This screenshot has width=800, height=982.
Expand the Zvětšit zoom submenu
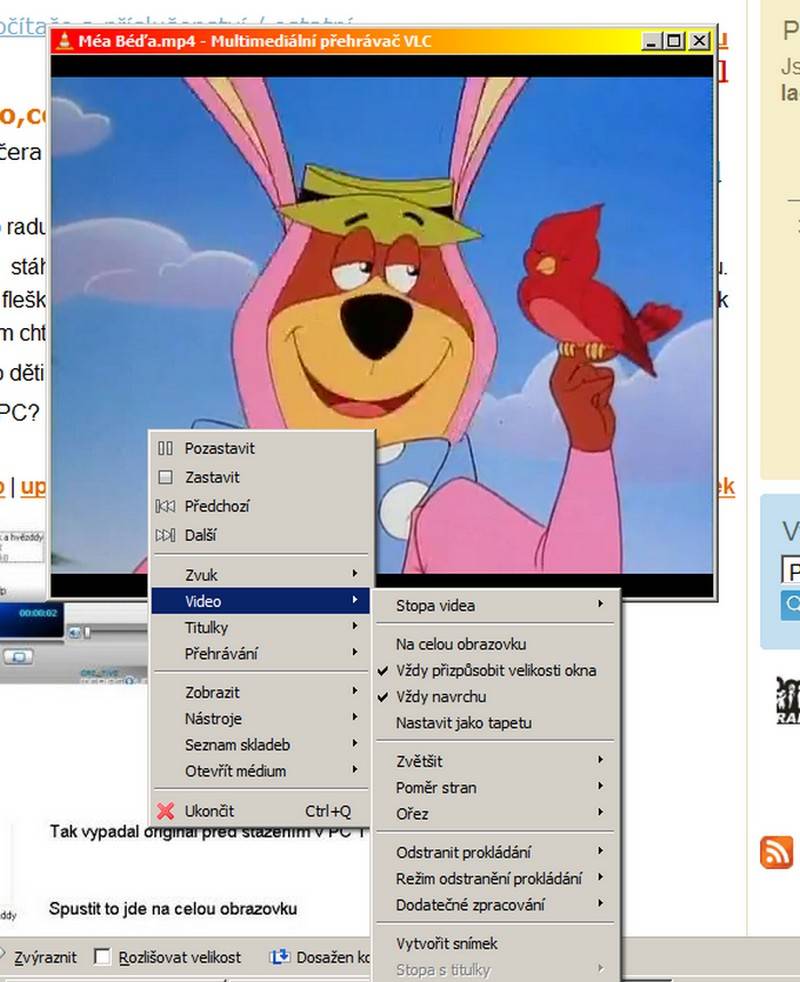pyautogui.click(x=495, y=762)
